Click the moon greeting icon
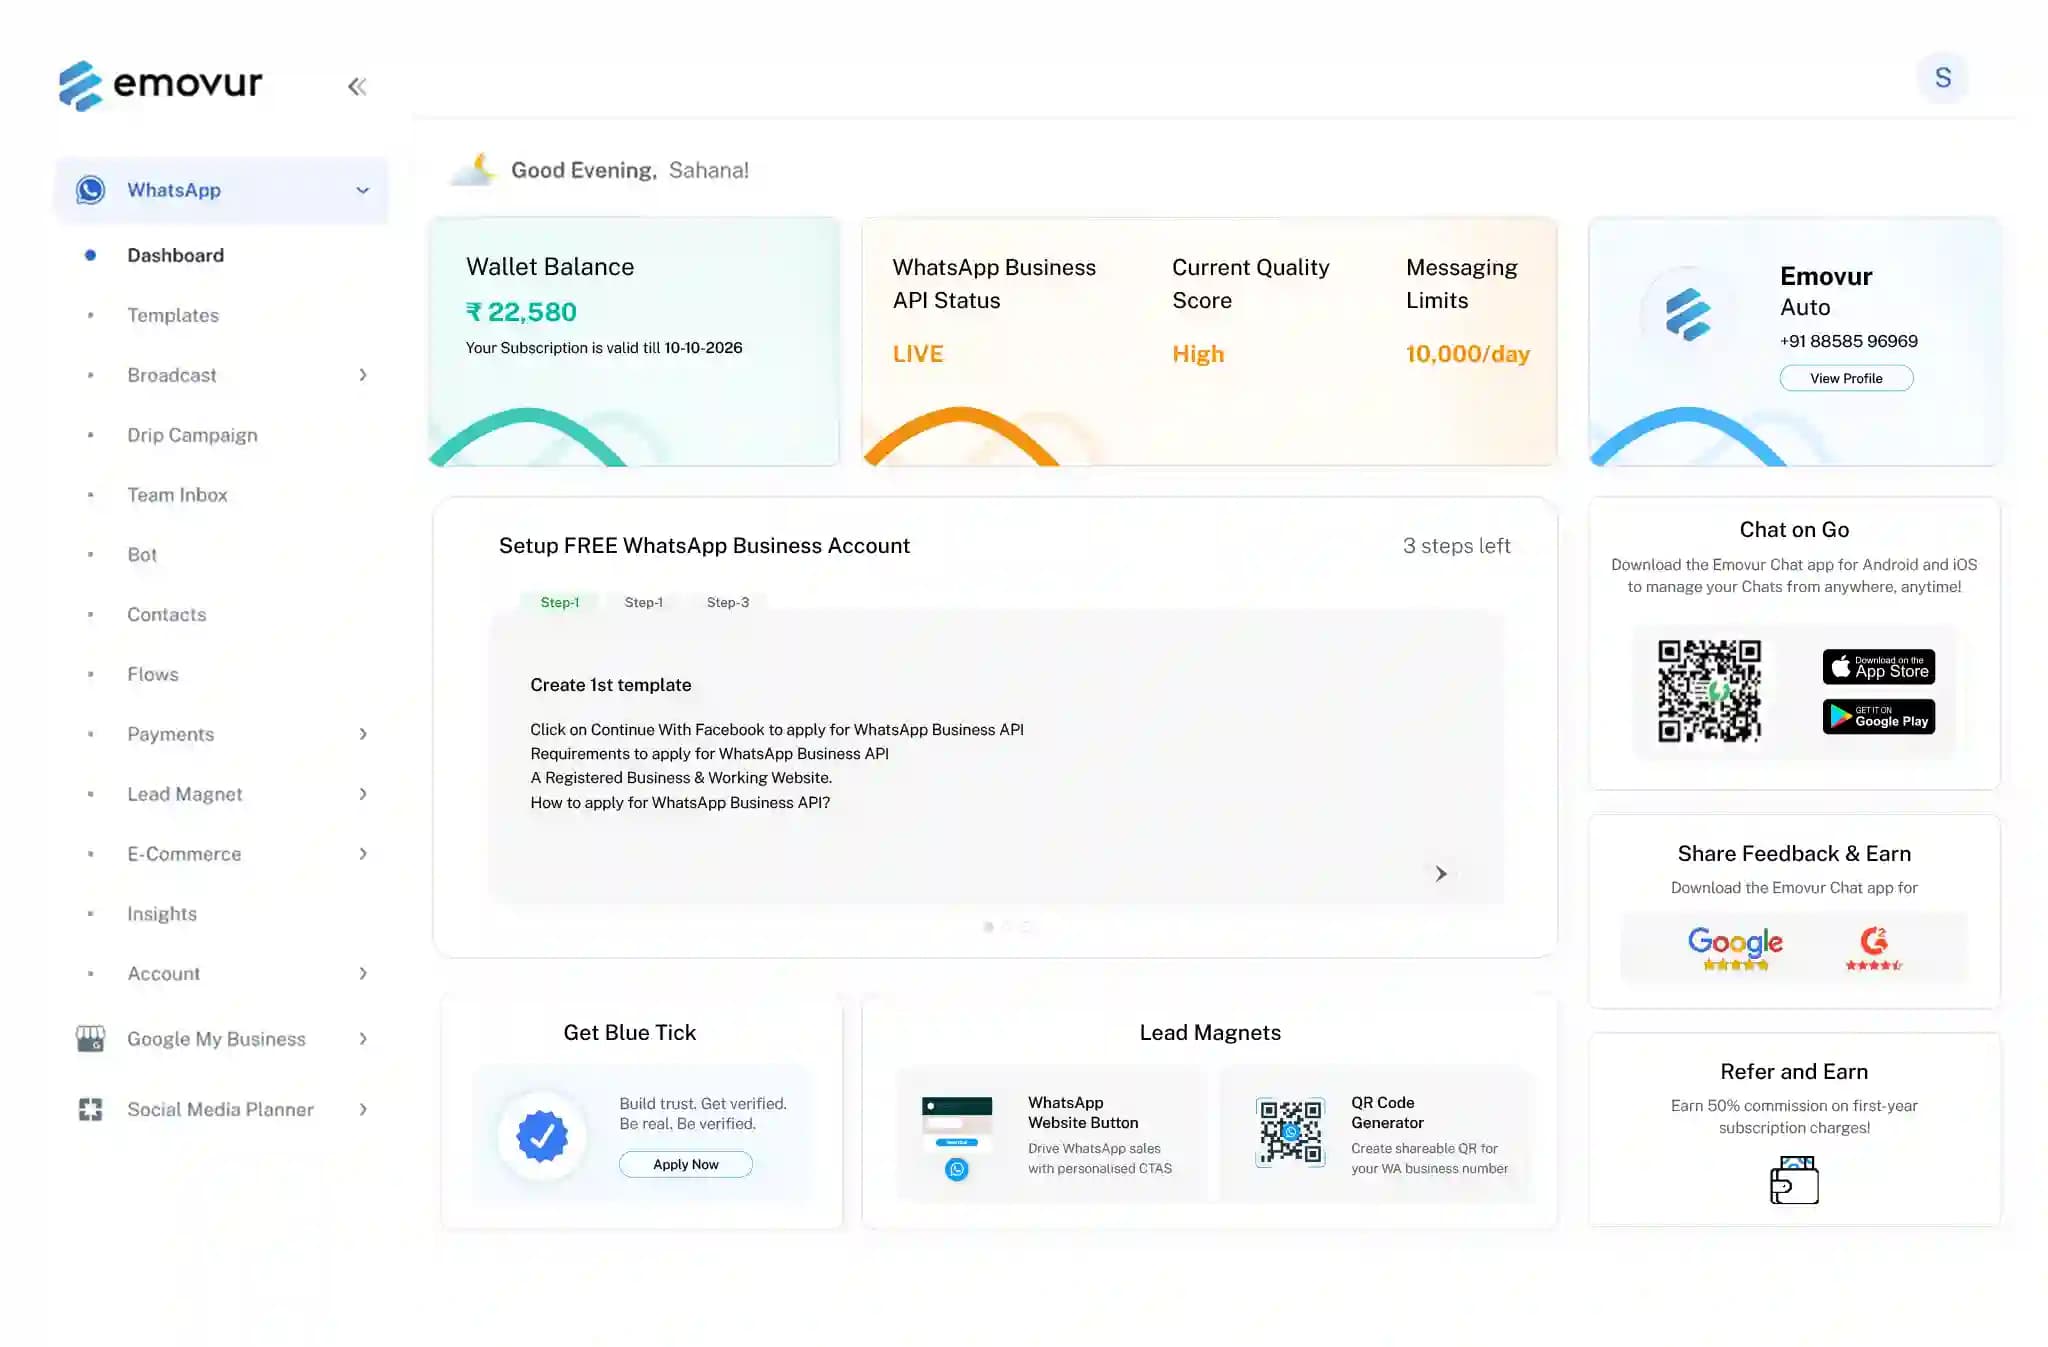Image resolution: width=2048 pixels, height=1347 pixels. [x=473, y=170]
